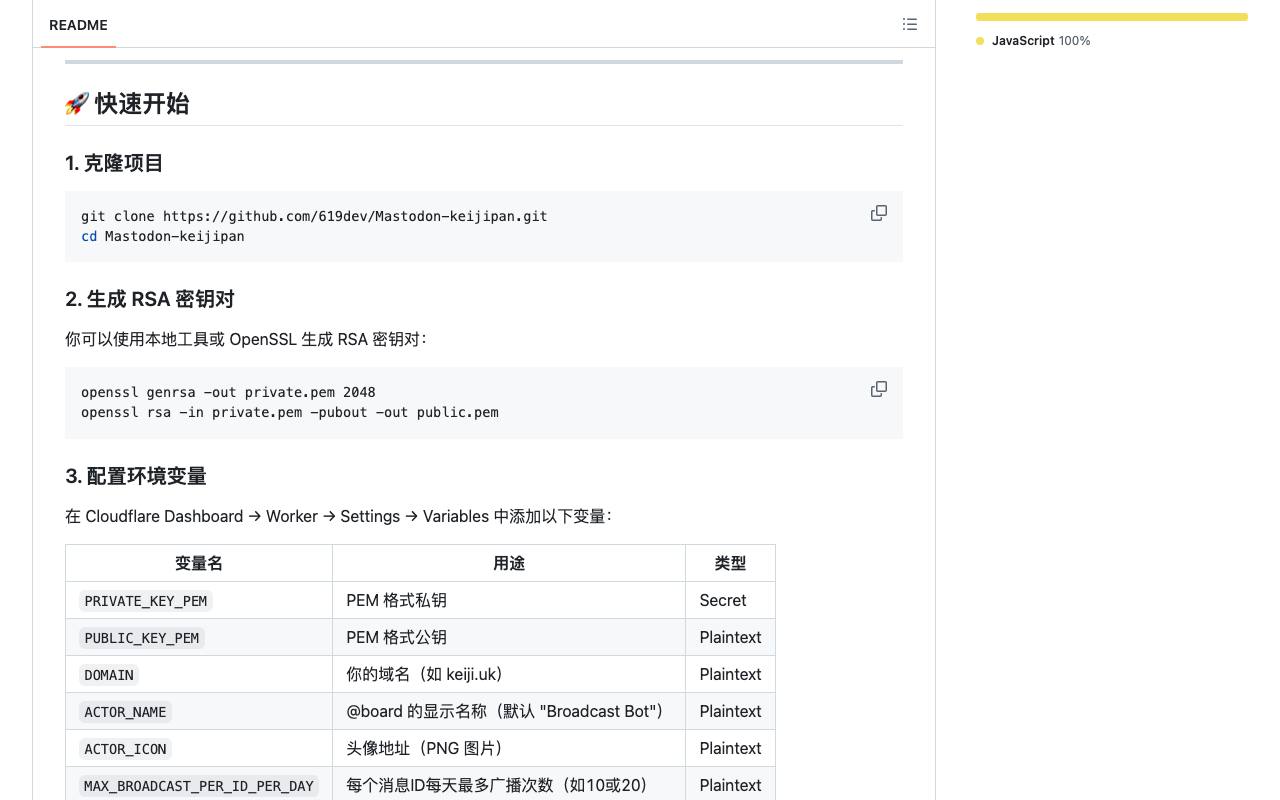
Task: Click the PEM 格式公钥 description cell
Action: click(509, 637)
